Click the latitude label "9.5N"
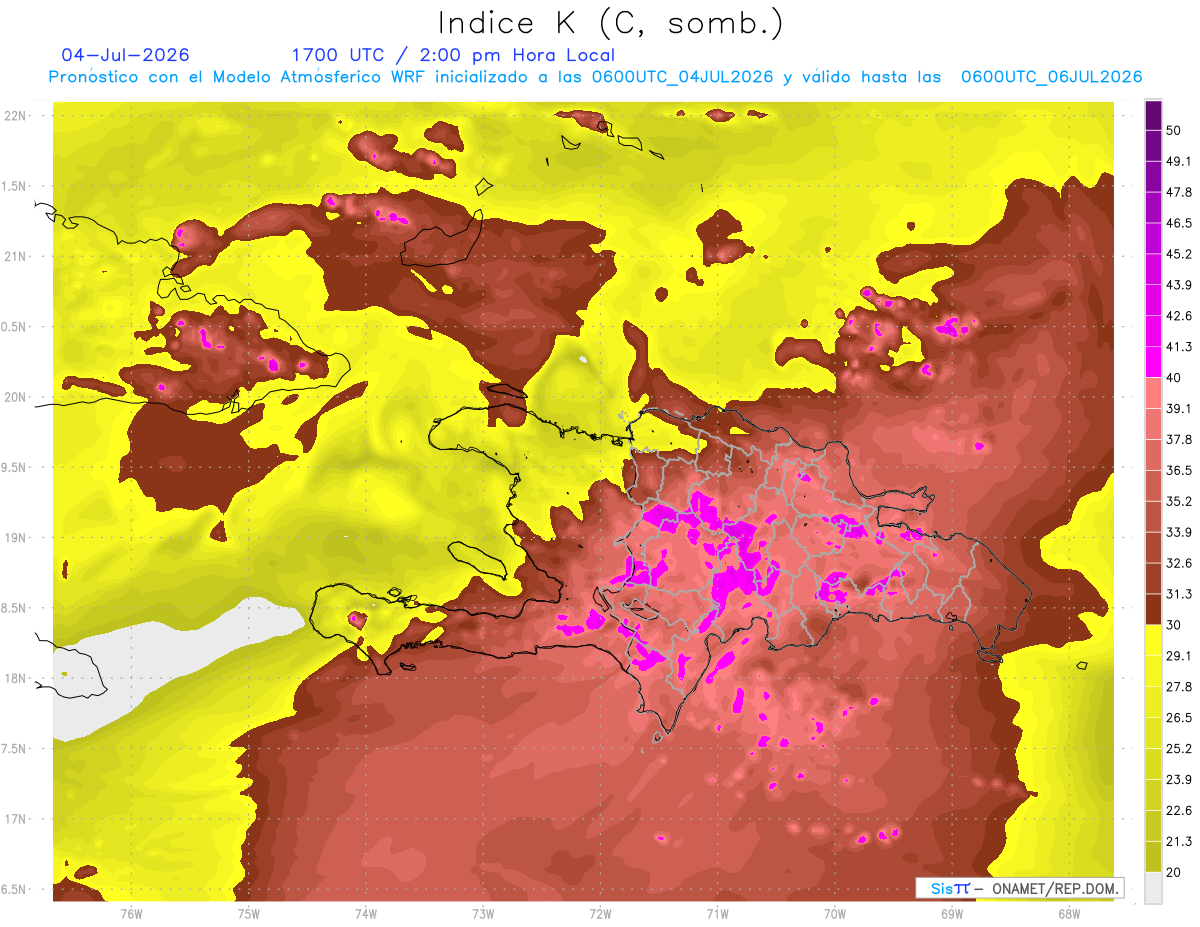 pos(14,468)
